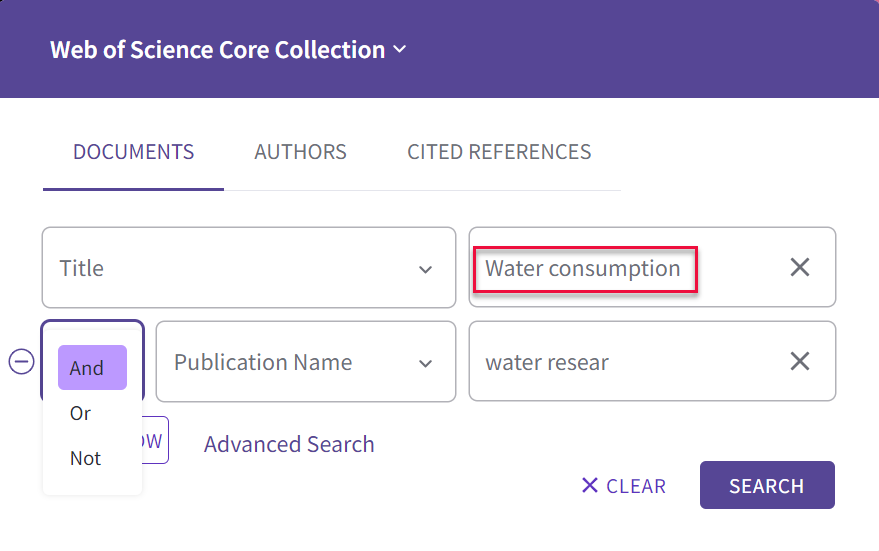
Task: Open the Web of Science Core Collection chevron
Action: (400, 49)
